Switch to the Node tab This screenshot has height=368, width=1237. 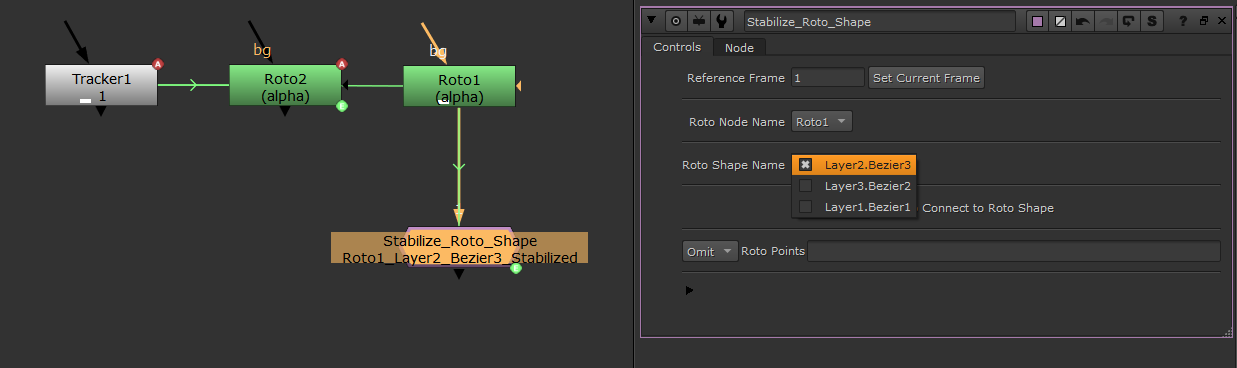(x=739, y=47)
